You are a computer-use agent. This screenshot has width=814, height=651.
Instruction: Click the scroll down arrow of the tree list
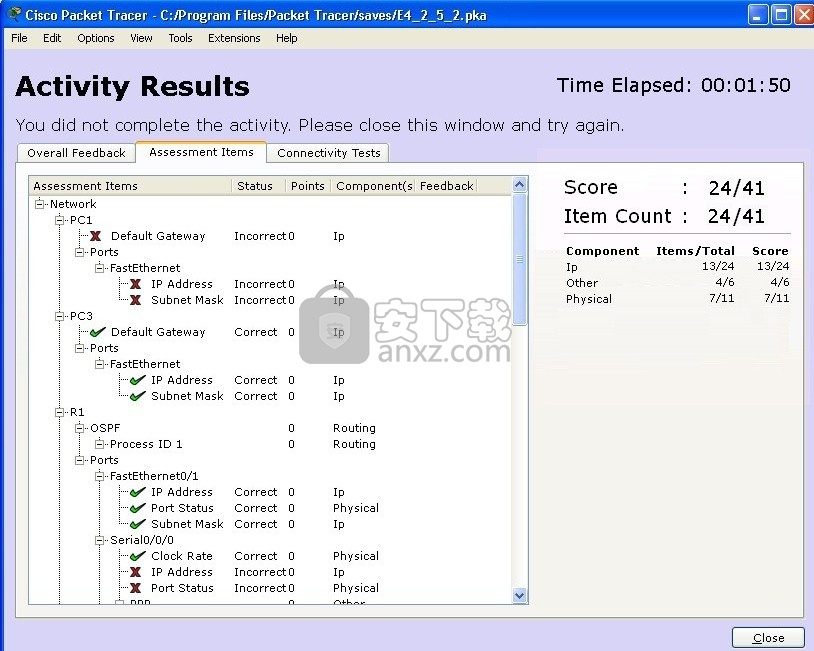[x=520, y=595]
